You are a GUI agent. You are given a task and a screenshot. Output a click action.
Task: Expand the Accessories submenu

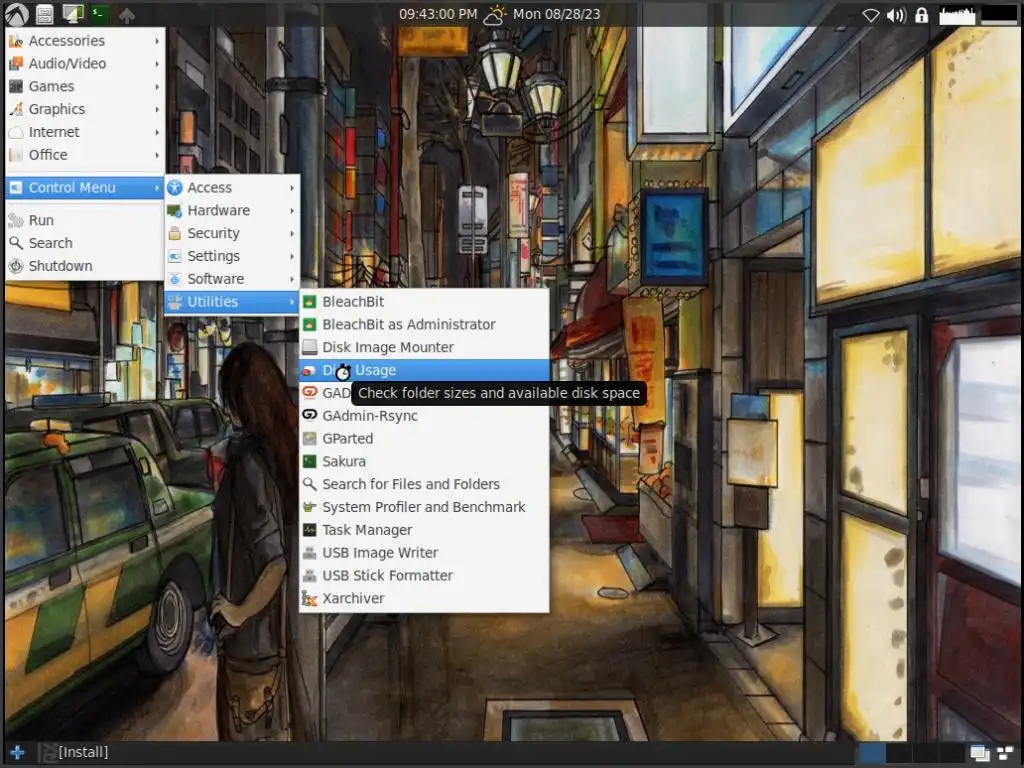84,40
